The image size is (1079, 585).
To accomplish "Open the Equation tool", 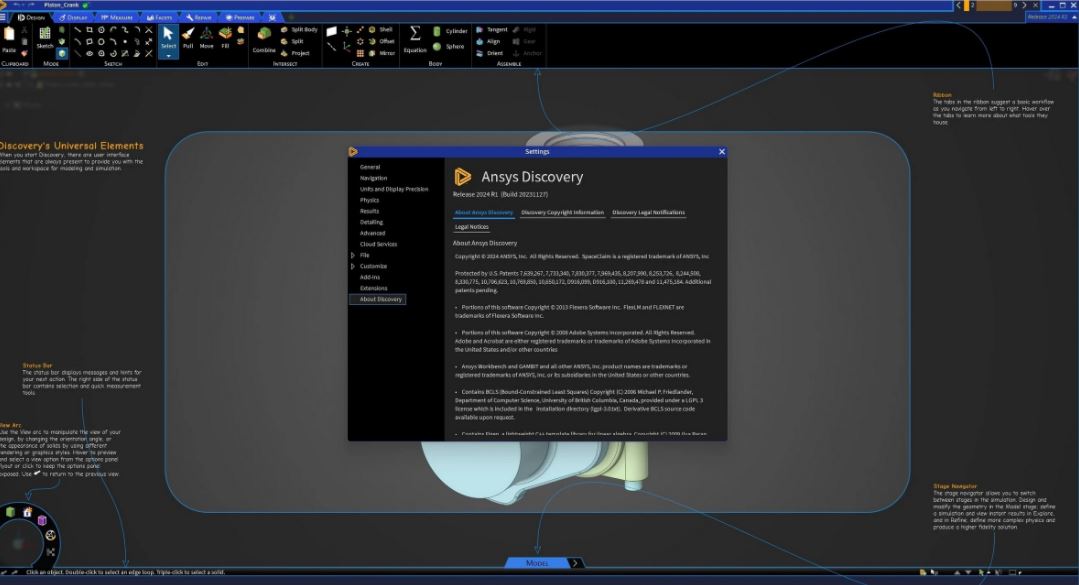I will [414, 36].
